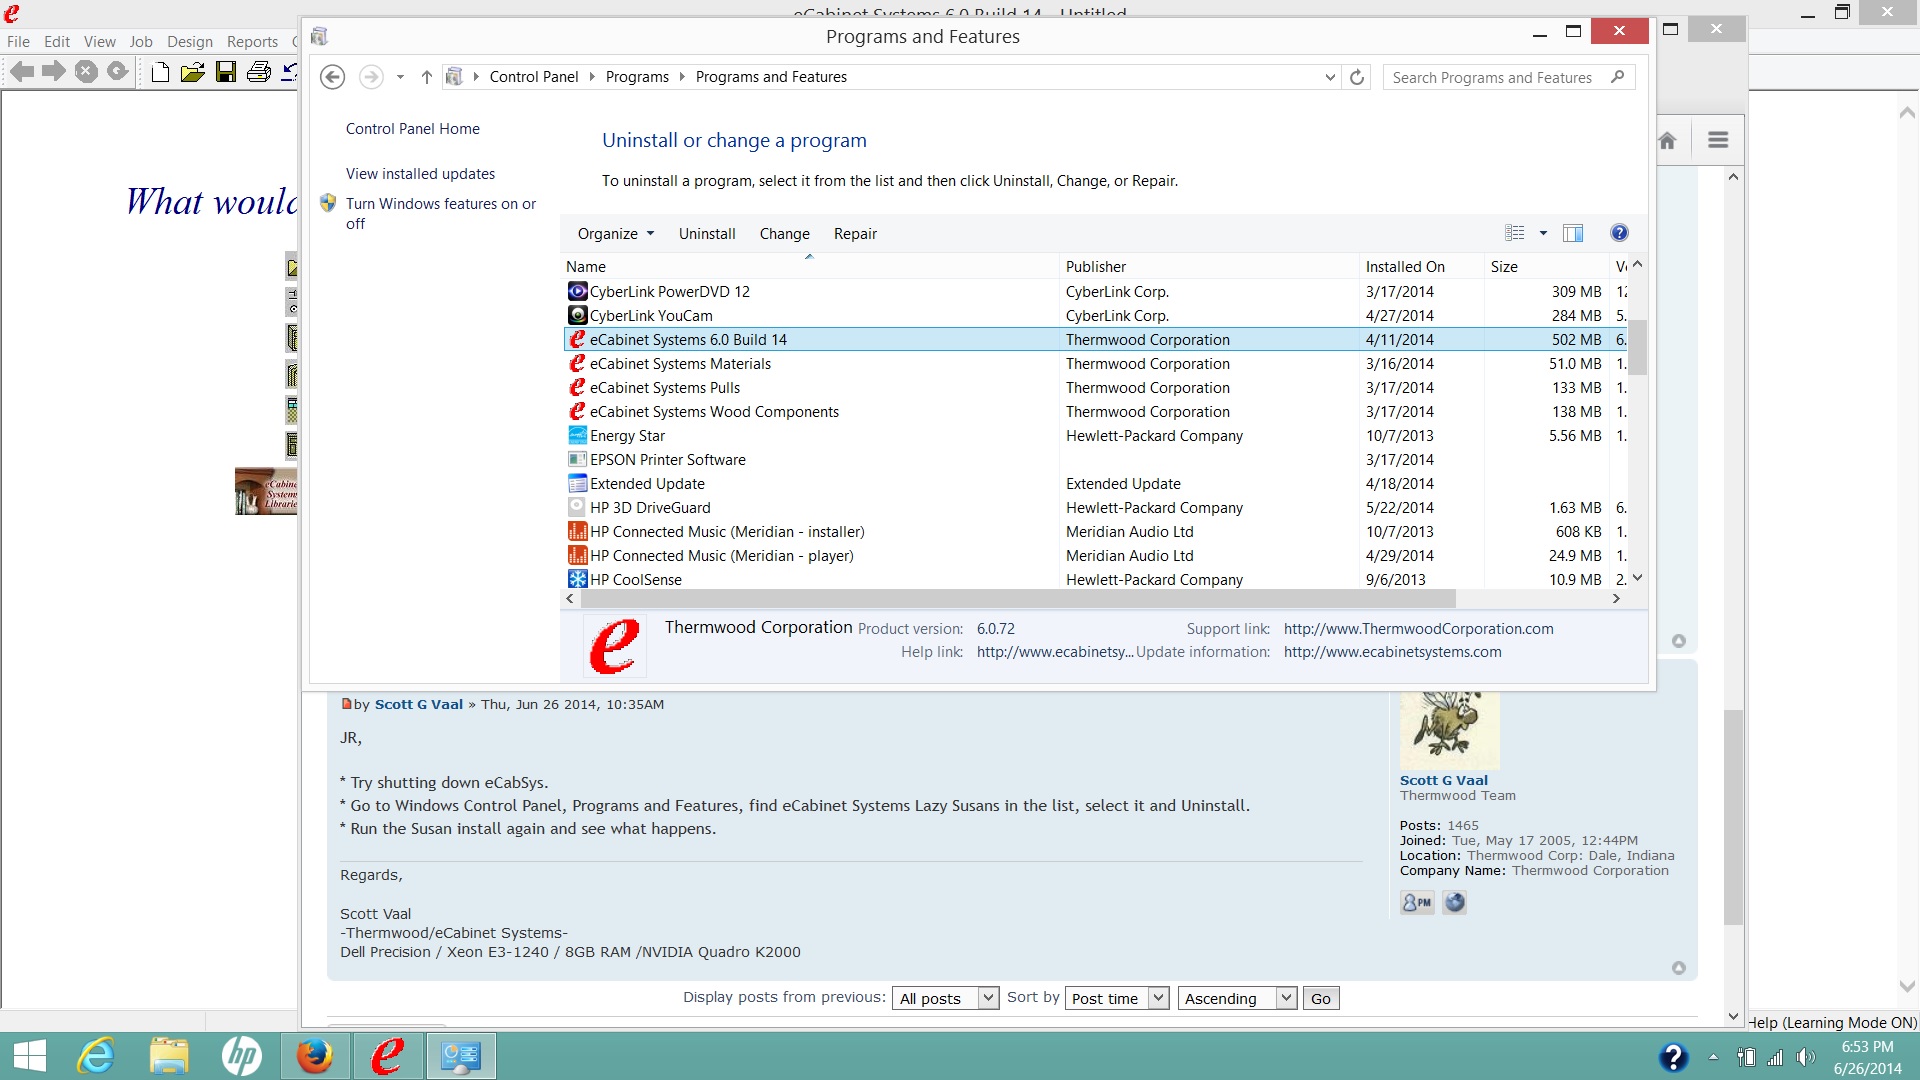Open the Reports menu
Image resolution: width=1920 pixels, height=1080 pixels.
pos(252,41)
